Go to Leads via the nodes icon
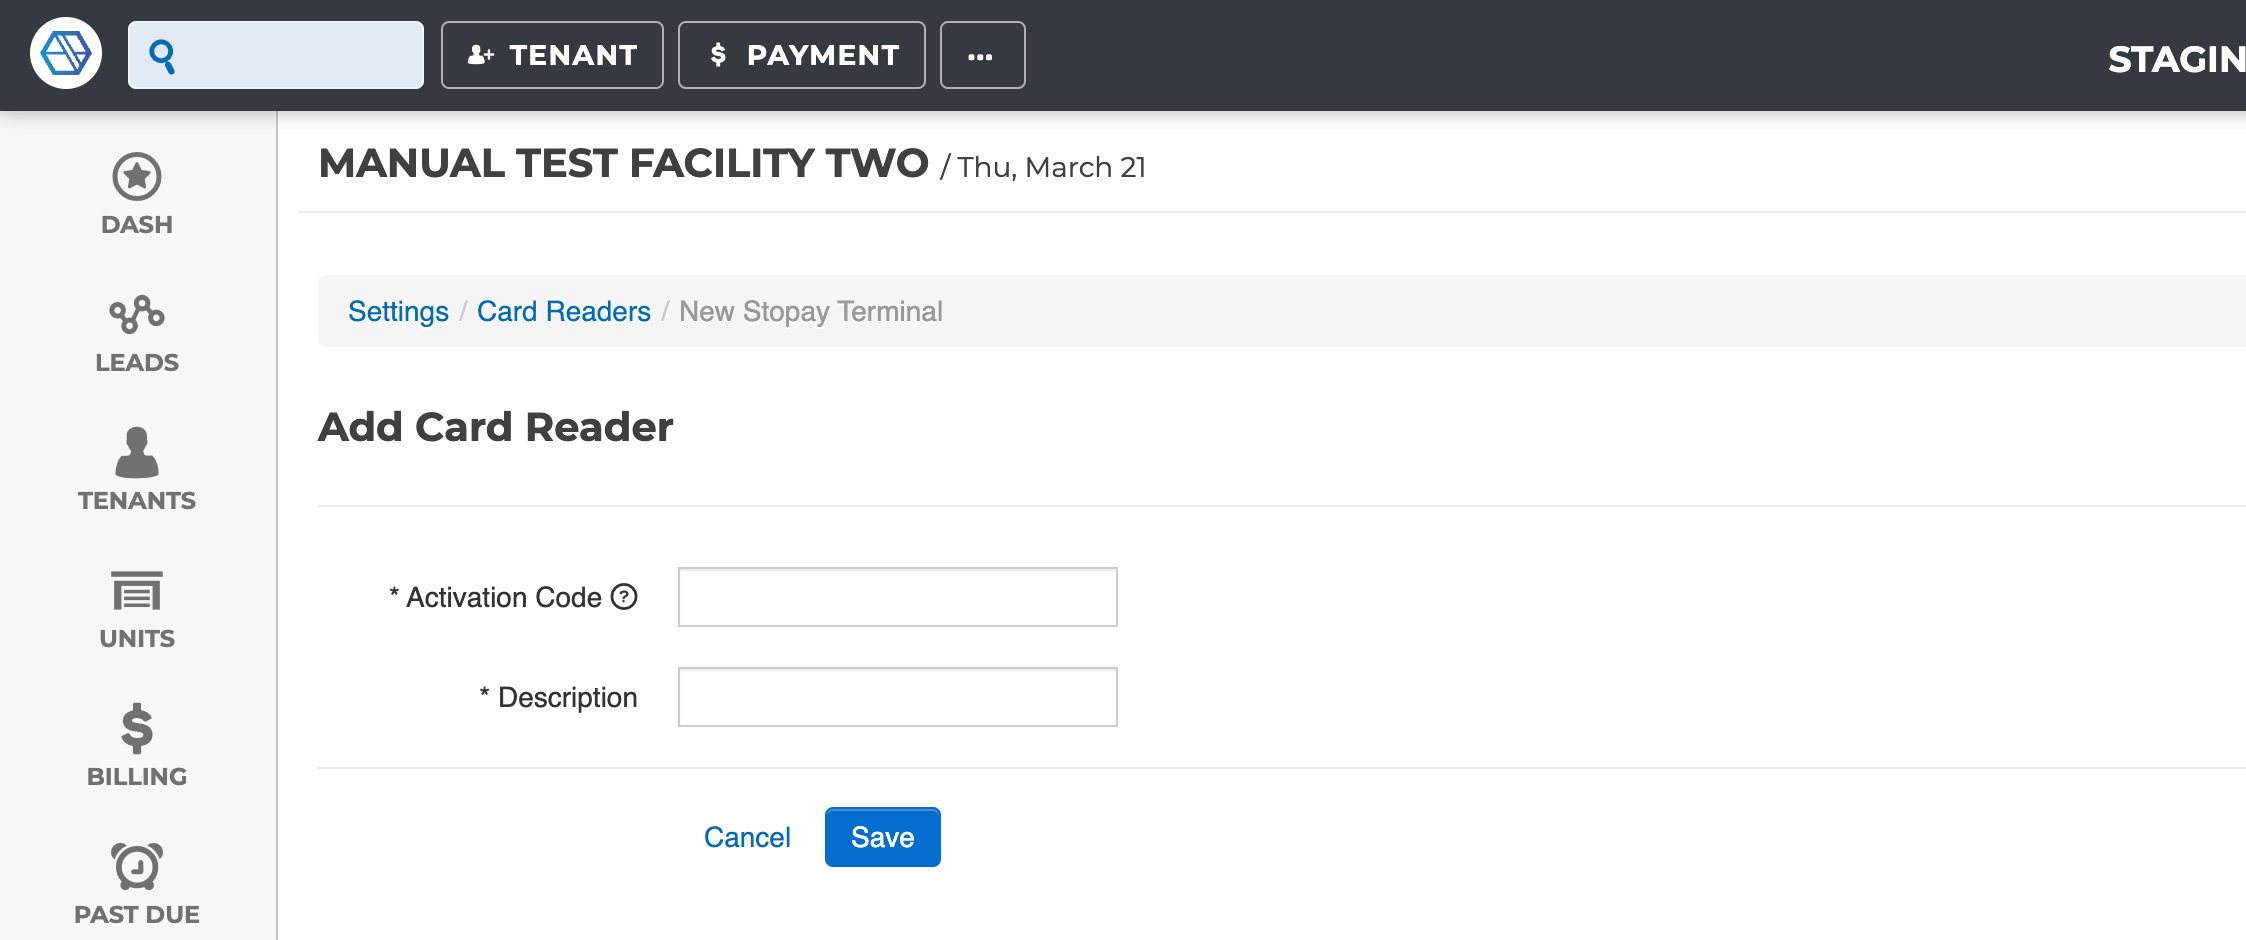The width and height of the screenshot is (2246, 940). coord(137,314)
